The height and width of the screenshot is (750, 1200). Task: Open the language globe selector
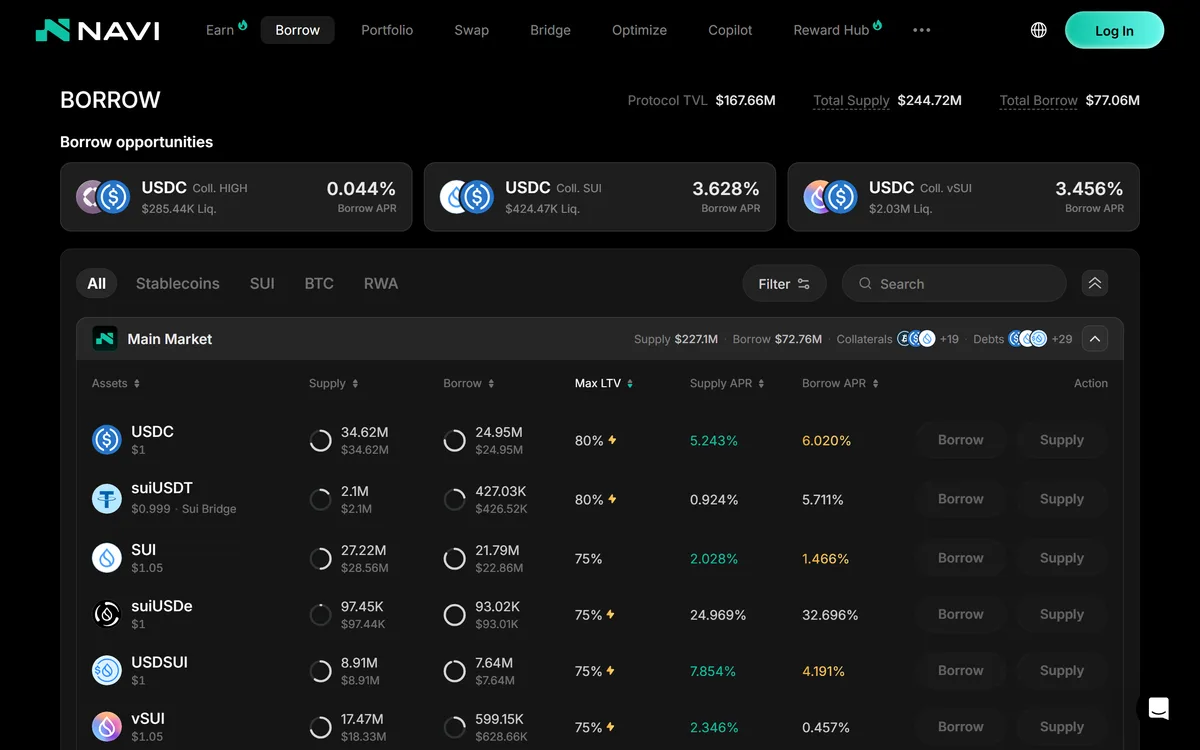coord(1039,30)
